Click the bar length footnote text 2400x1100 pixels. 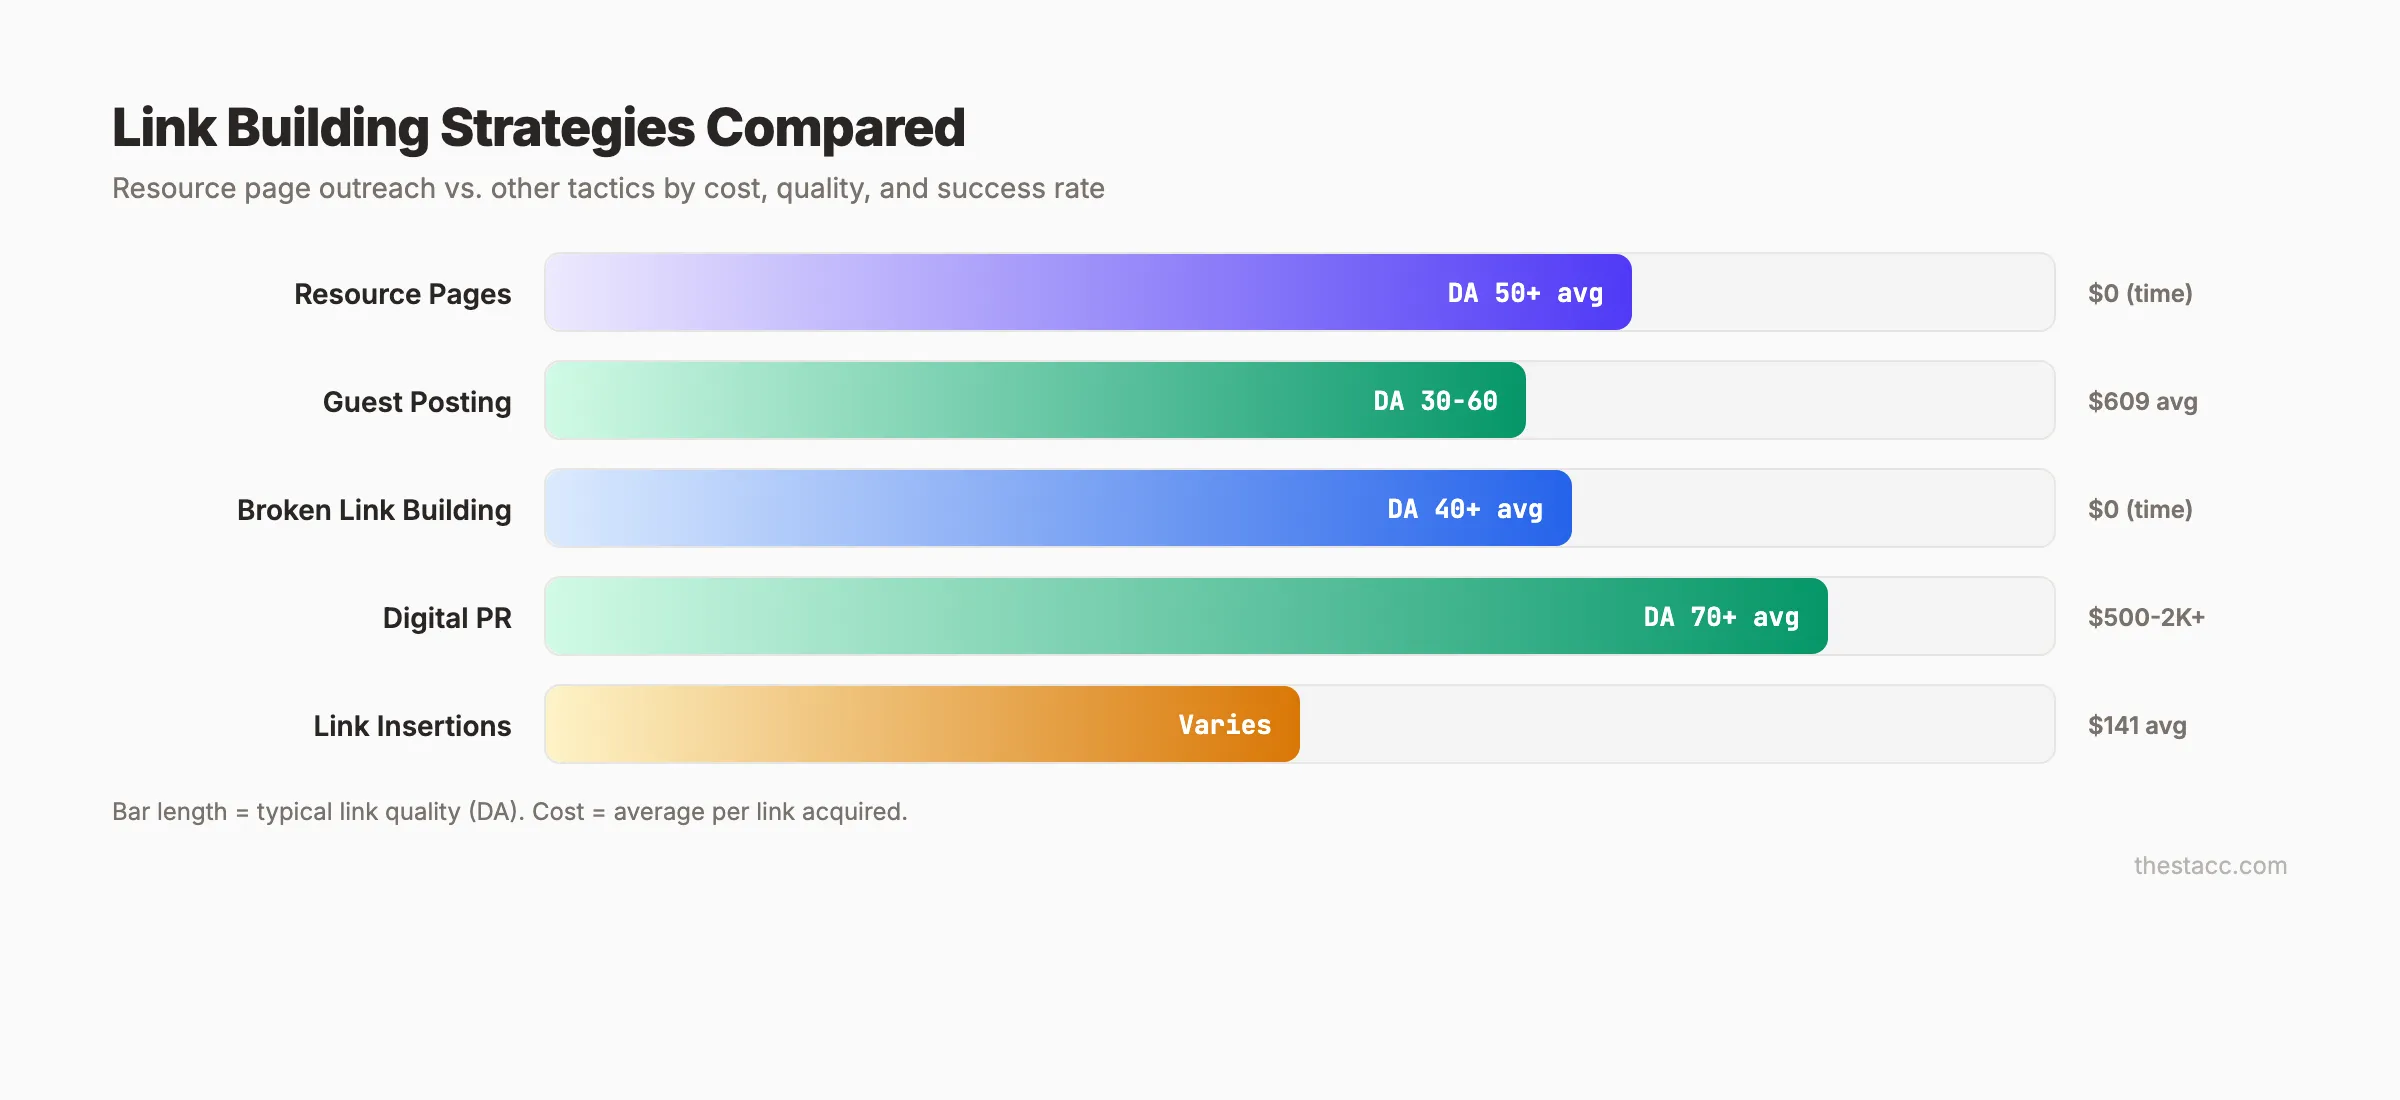tap(510, 812)
